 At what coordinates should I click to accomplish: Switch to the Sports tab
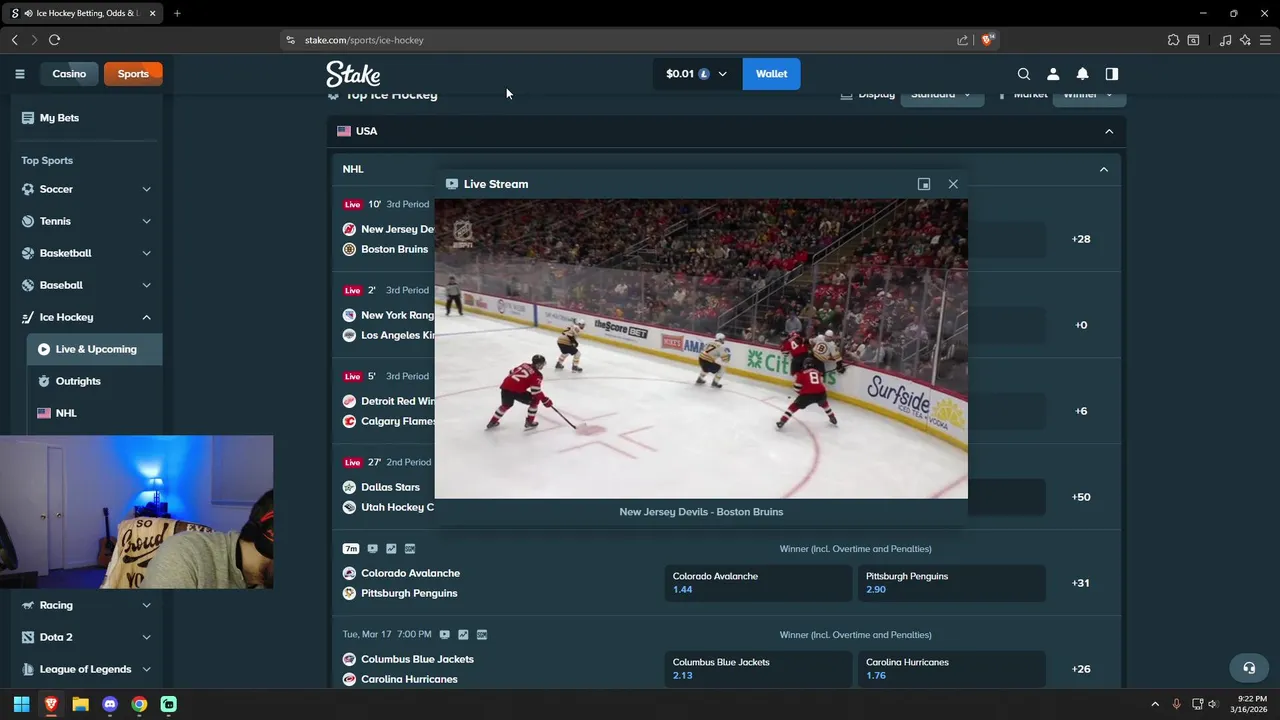tap(133, 74)
